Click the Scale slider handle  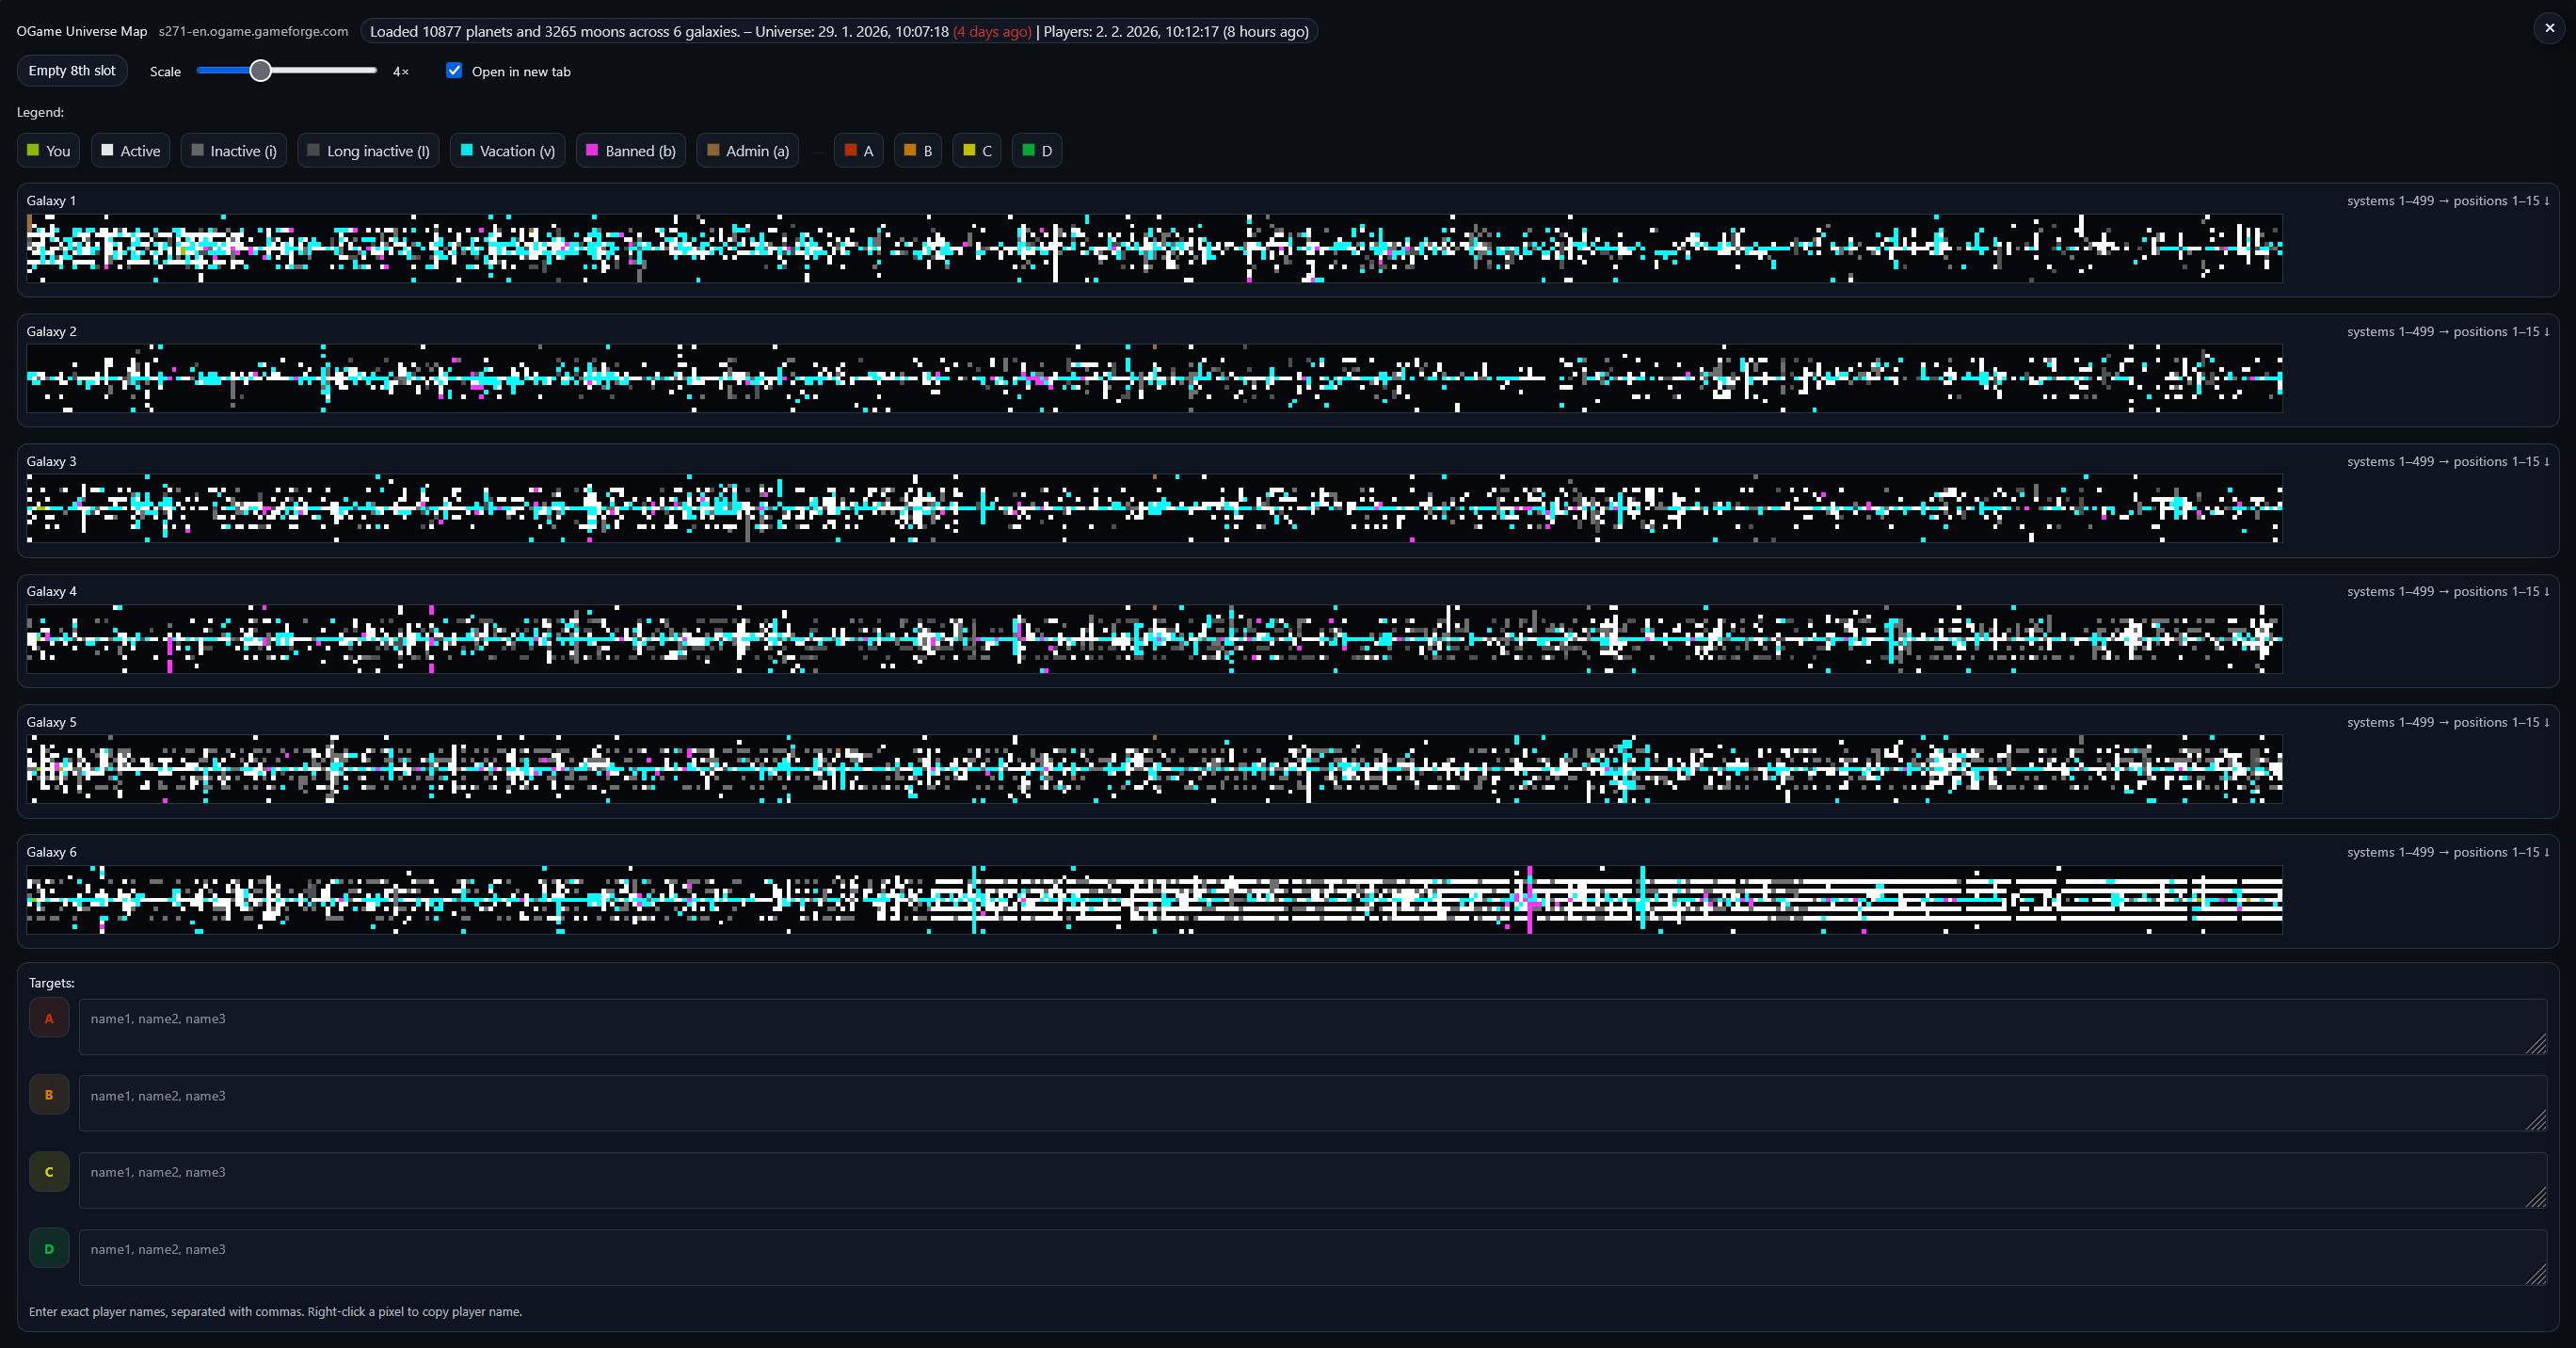click(260, 70)
